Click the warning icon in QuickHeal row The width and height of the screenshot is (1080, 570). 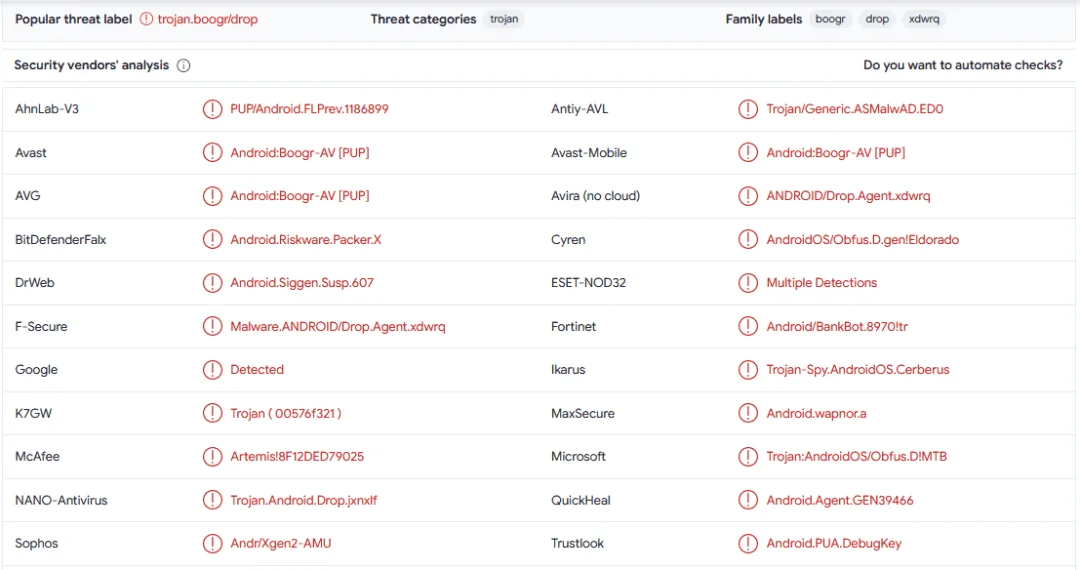click(x=748, y=500)
